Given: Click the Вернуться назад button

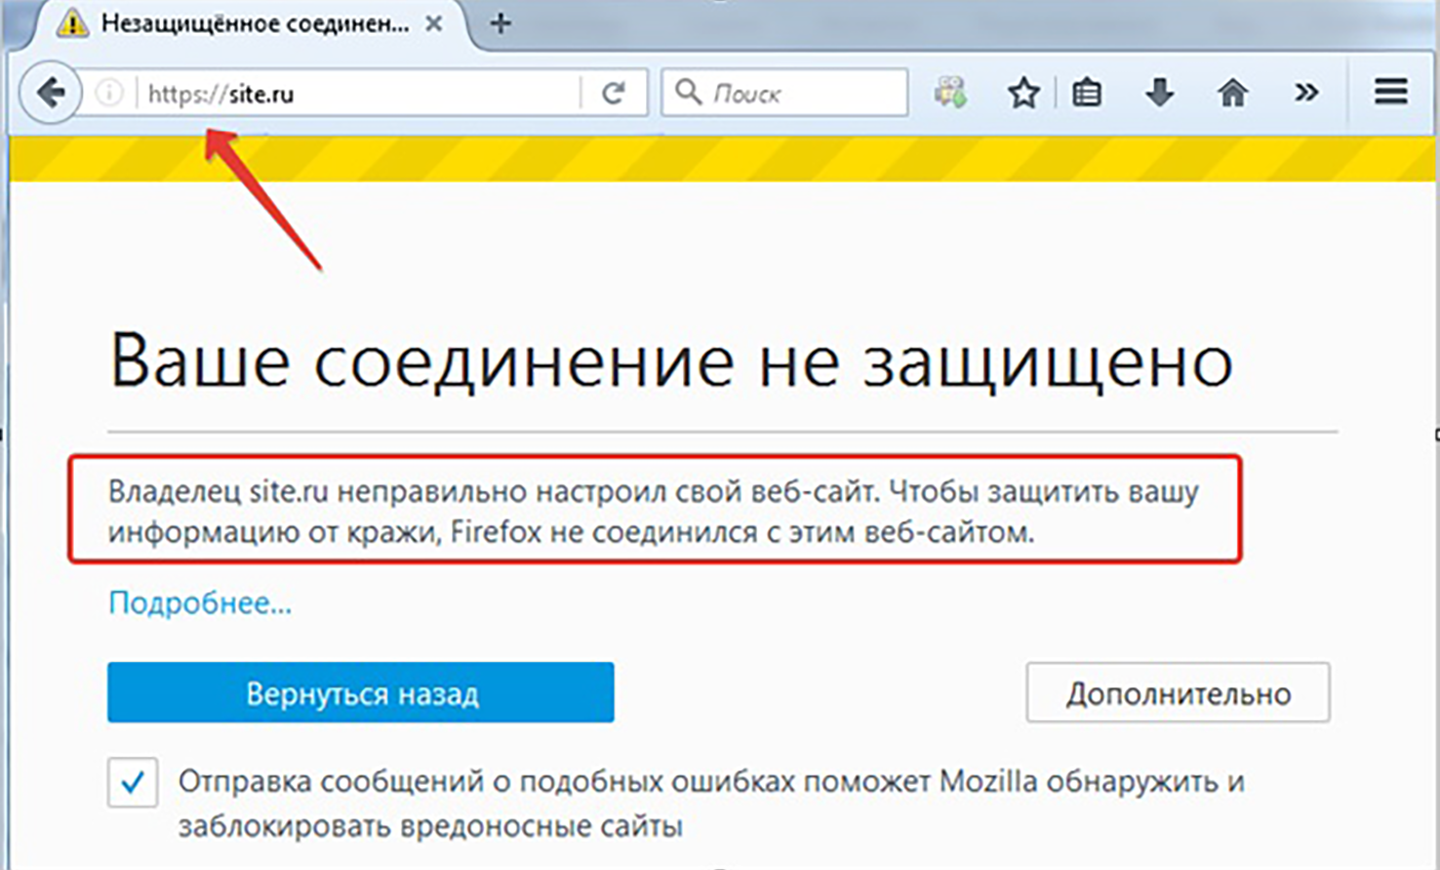Looking at the screenshot, I should (361, 693).
